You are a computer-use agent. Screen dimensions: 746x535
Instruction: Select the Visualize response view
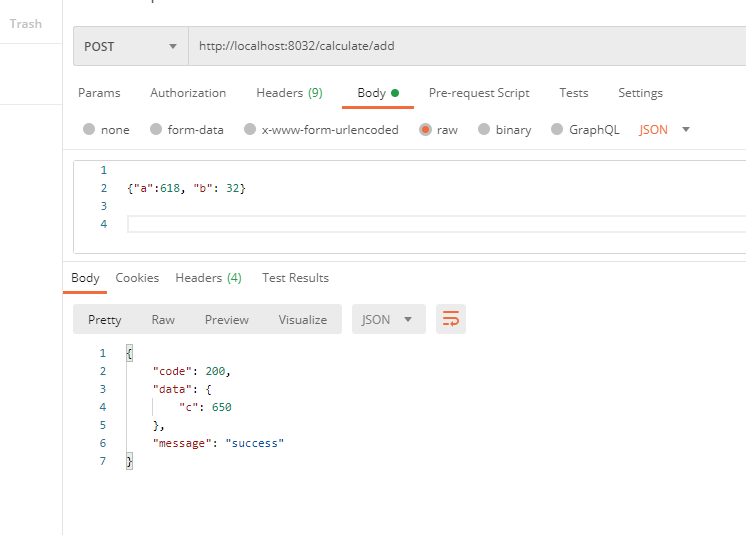[x=303, y=320]
